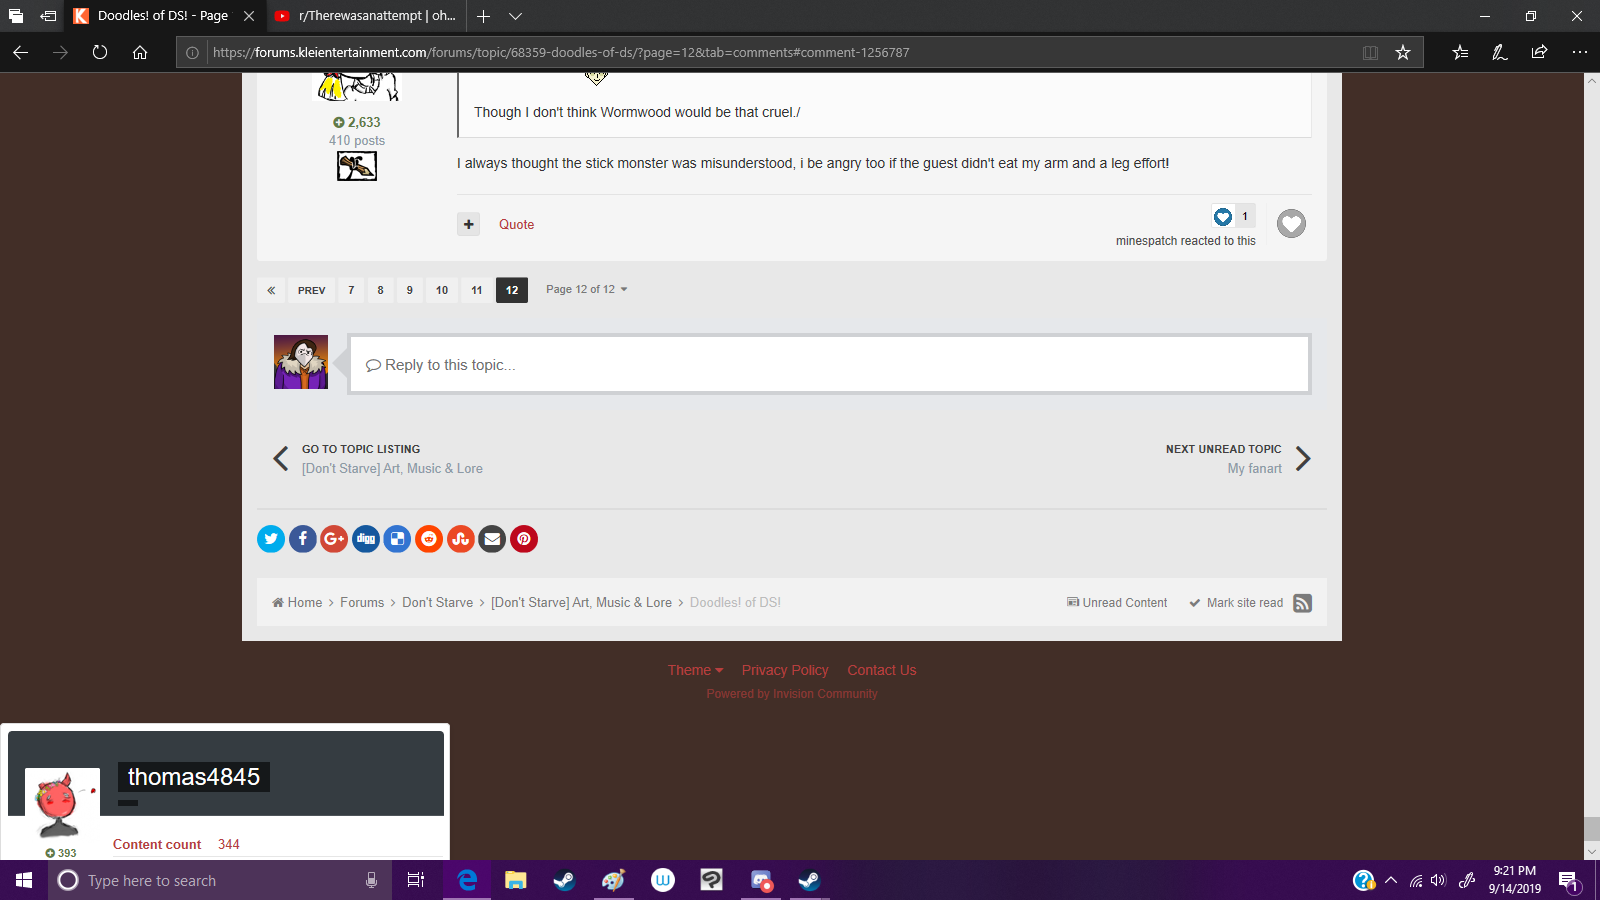Image resolution: width=1600 pixels, height=900 pixels.
Task: Go to page 11 of the topic
Action: tap(477, 290)
